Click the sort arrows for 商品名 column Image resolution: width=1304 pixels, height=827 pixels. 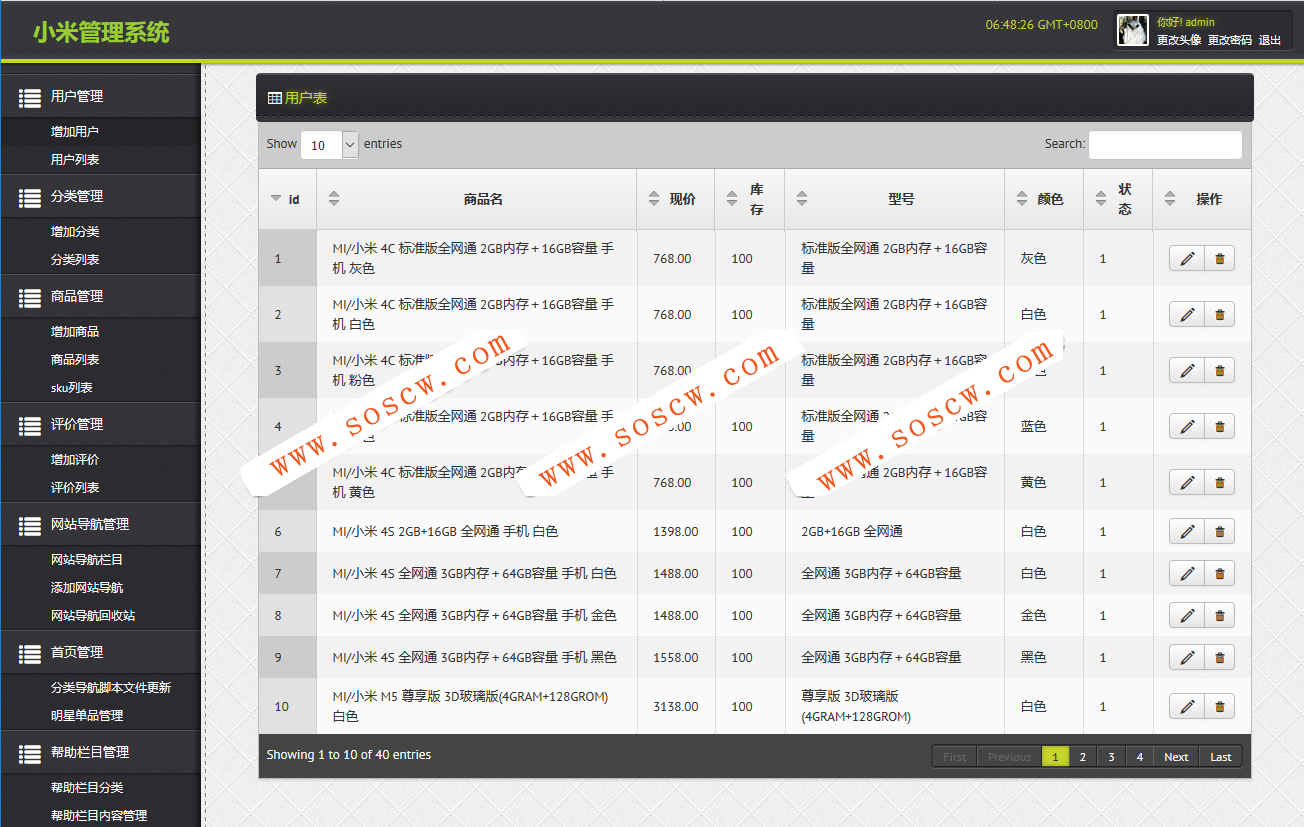[x=334, y=199]
